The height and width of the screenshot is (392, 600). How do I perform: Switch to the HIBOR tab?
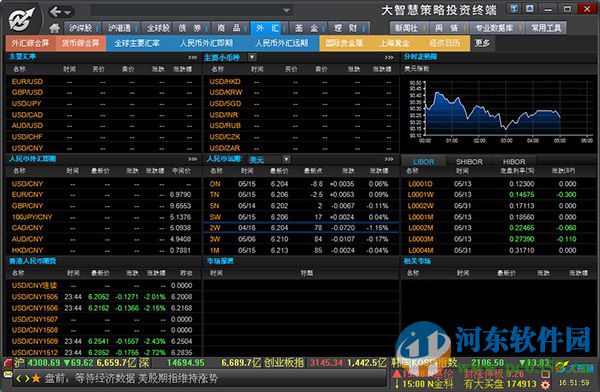coord(514,162)
